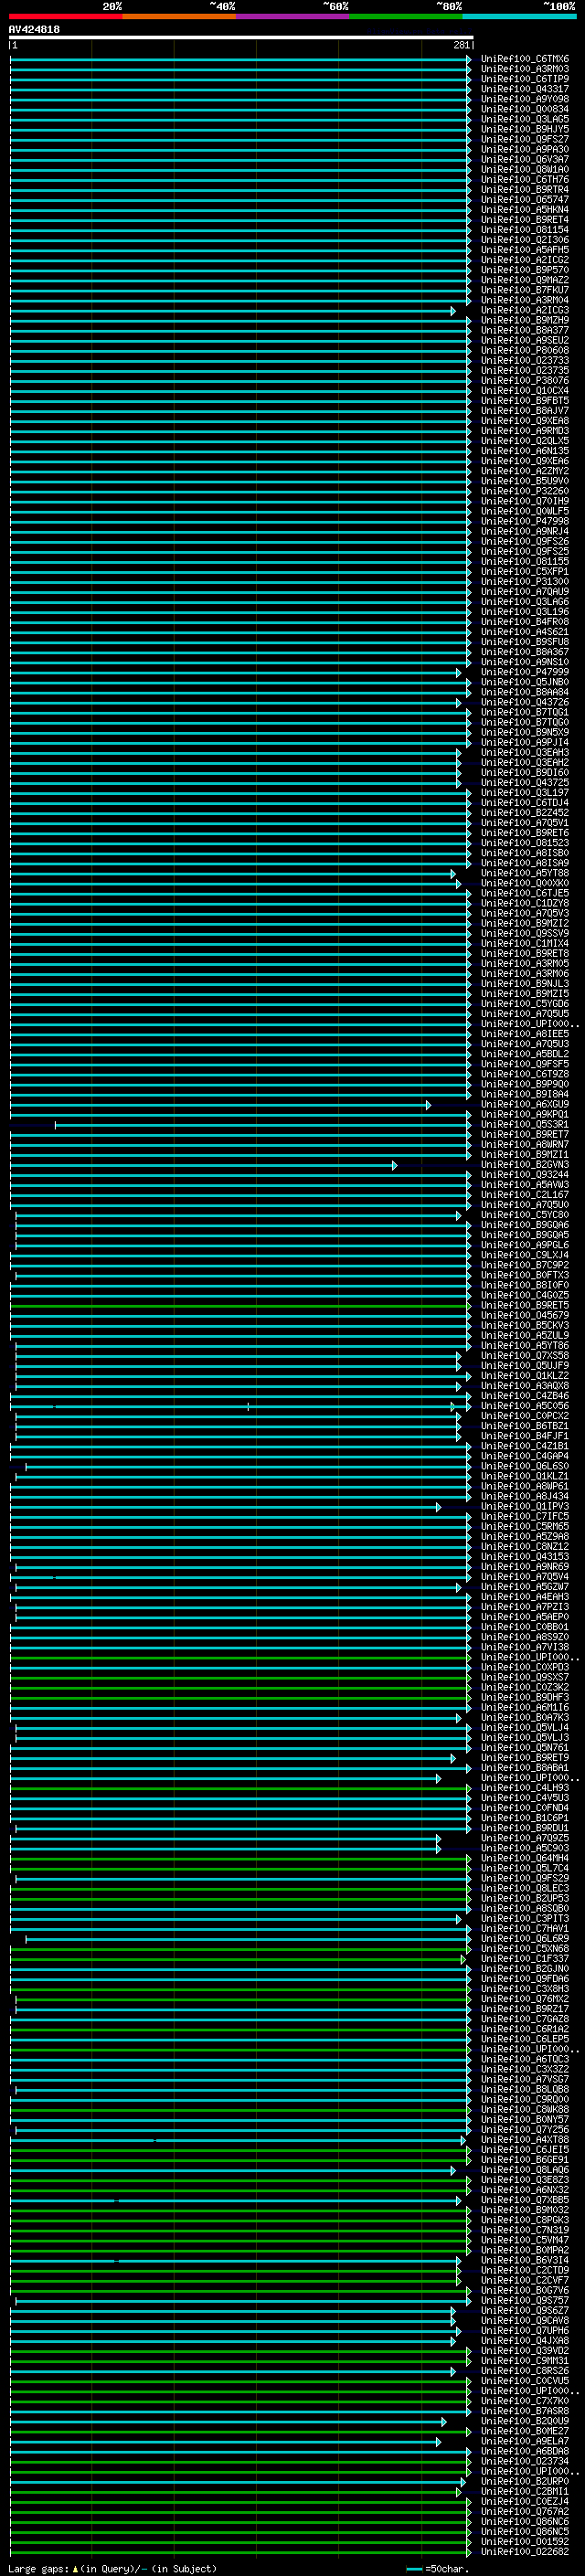Select the UniRef100_B7C9P2 label

(x=525, y=1265)
